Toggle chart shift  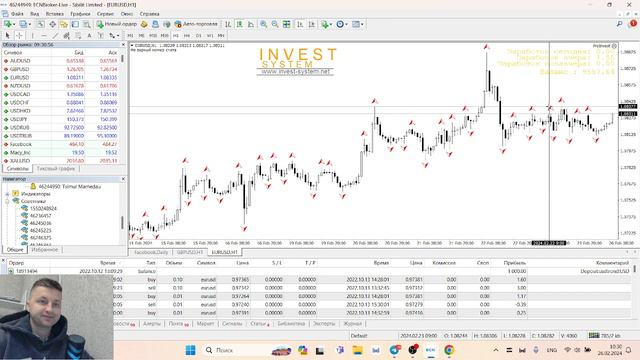312,24
